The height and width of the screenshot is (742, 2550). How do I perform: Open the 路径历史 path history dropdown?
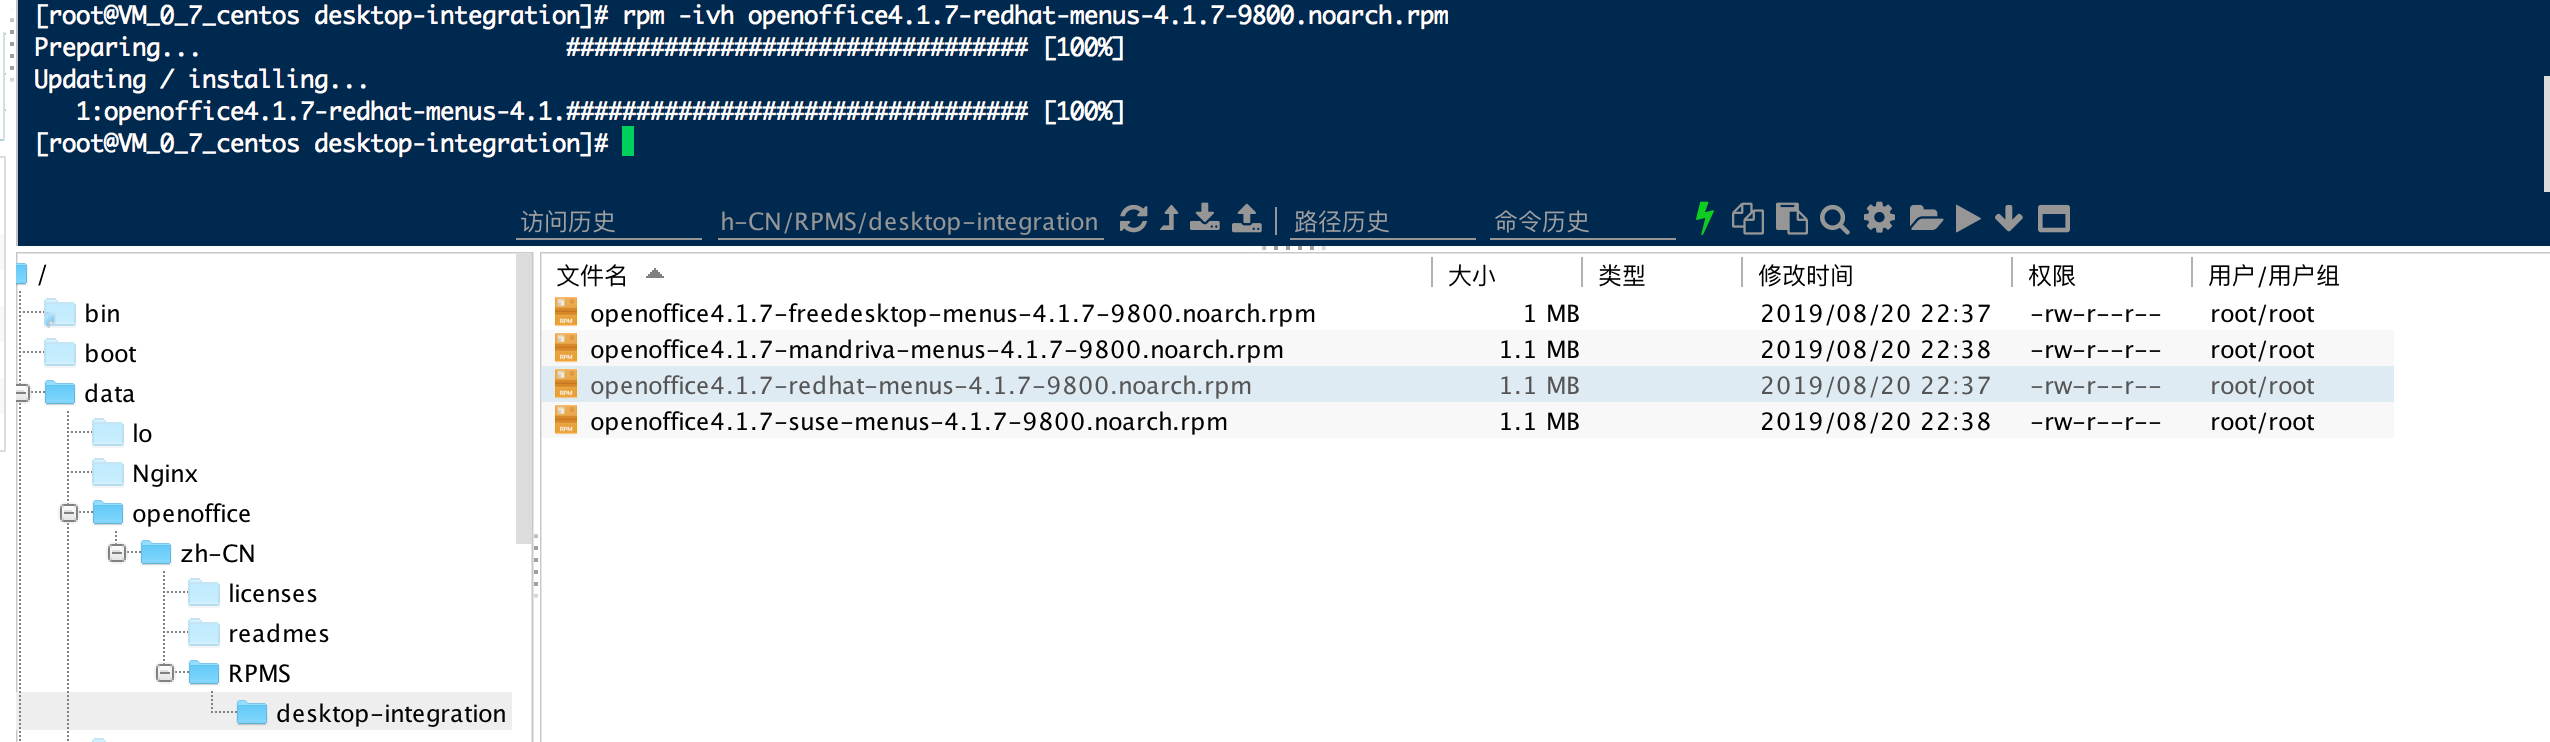coord(1382,222)
